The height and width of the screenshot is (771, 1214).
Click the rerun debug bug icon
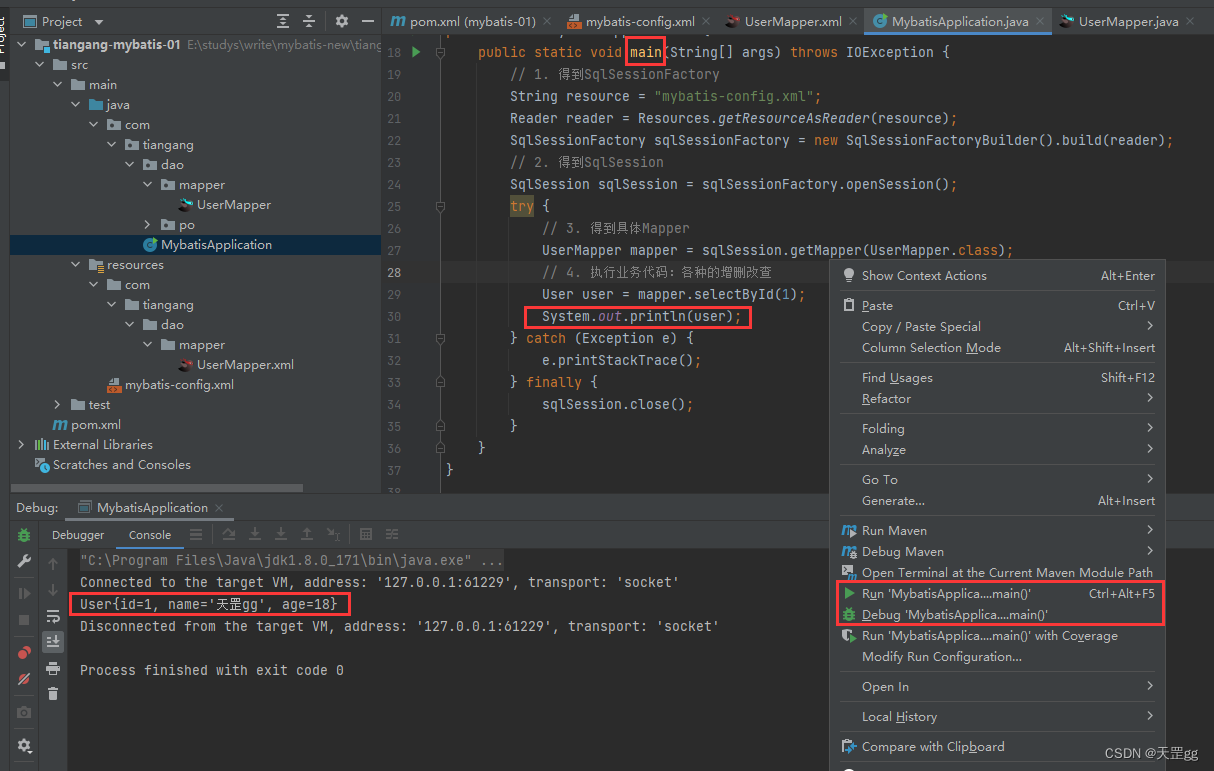click(24, 535)
